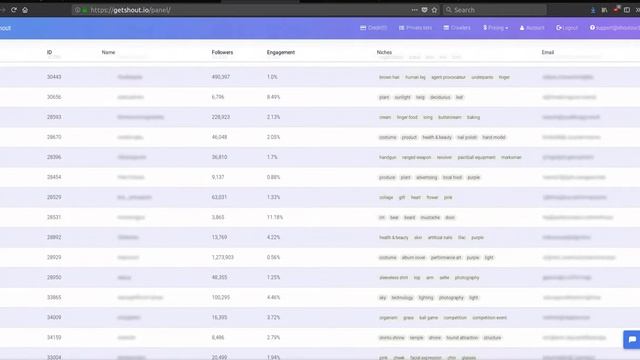The width and height of the screenshot is (640, 360).
Task: Click followers value 63,031
Action: (219, 197)
